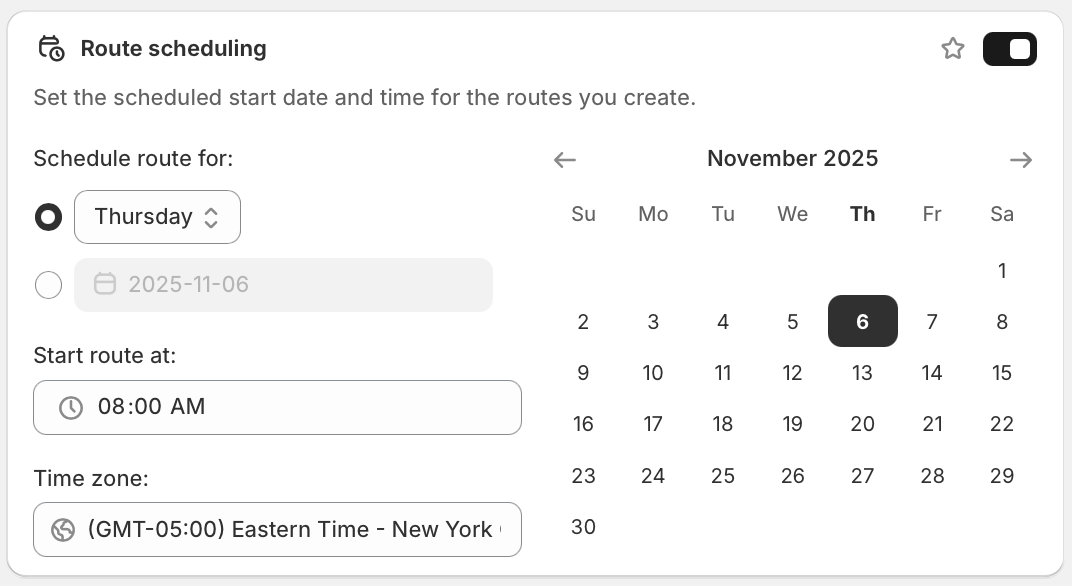Image resolution: width=1072 pixels, height=586 pixels.
Task: Select November 13 on the calendar
Action: 862,373
